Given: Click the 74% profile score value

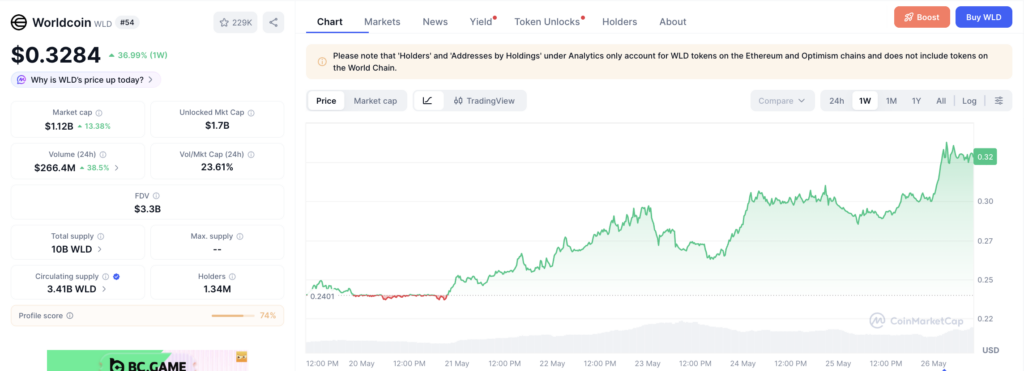Looking at the screenshot, I should (x=268, y=315).
